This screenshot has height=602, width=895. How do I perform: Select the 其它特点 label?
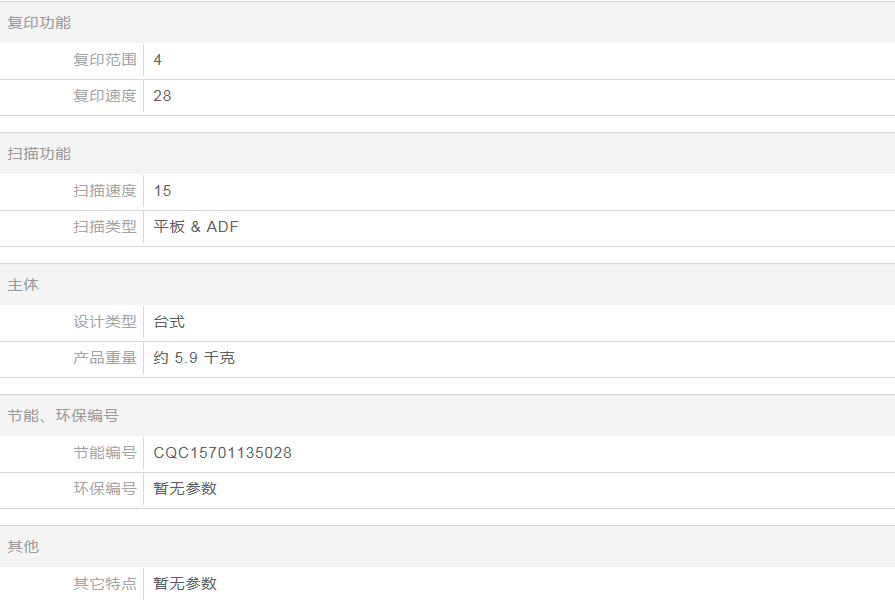click(105, 584)
